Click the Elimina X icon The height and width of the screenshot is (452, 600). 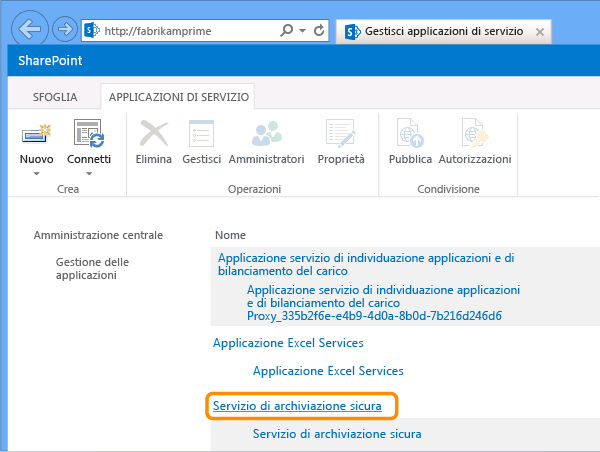click(154, 133)
